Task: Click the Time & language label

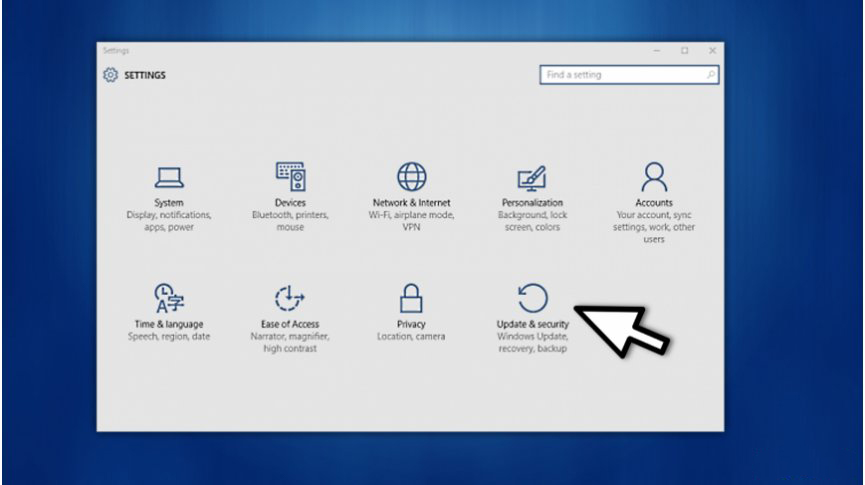Action: point(169,324)
